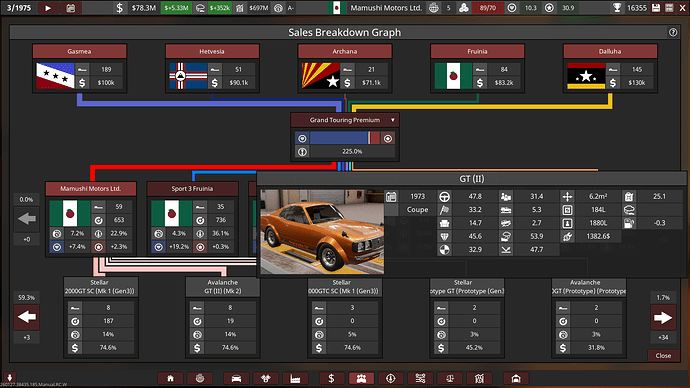Open the balance scales tab icon
690x388 pixels.
(x=450, y=378)
